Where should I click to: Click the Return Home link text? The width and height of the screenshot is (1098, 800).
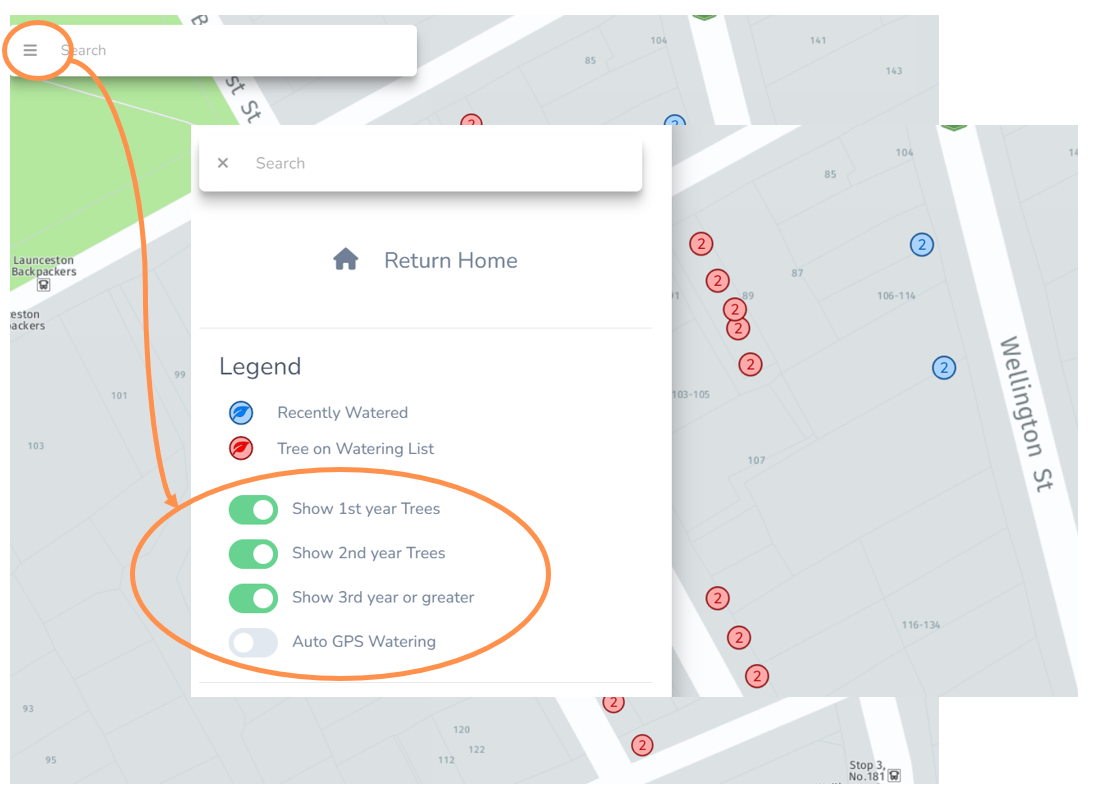tap(450, 260)
